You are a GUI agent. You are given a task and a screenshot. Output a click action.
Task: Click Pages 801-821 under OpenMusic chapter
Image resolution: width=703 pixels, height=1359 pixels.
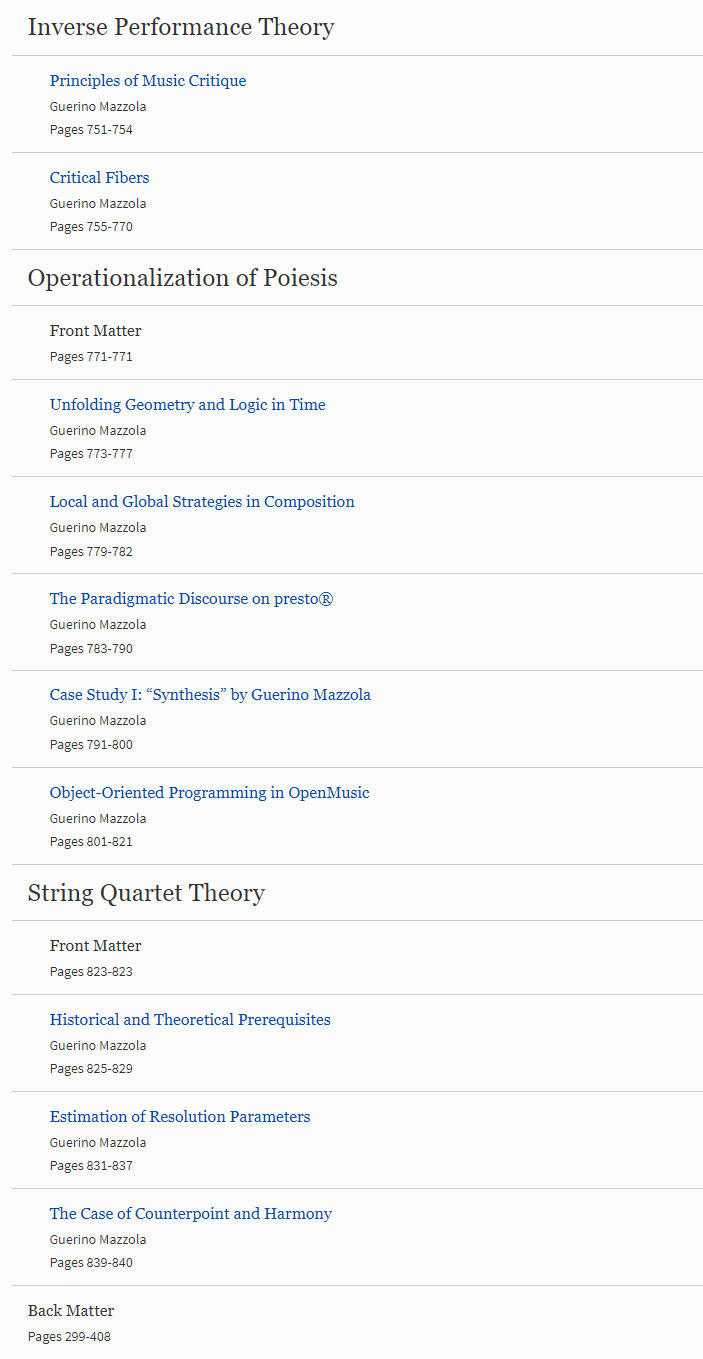tap(91, 841)
